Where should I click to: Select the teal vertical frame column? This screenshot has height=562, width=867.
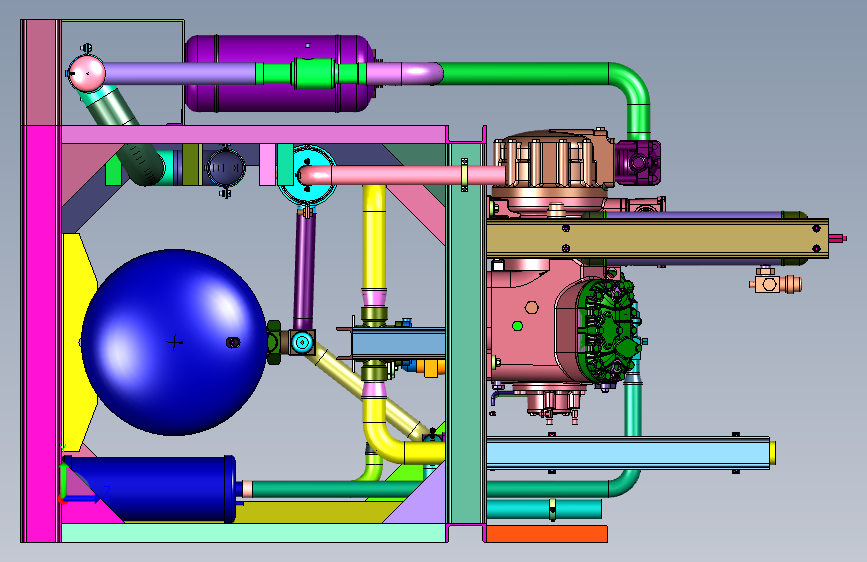pyautogui.click(x=466, y=335)
